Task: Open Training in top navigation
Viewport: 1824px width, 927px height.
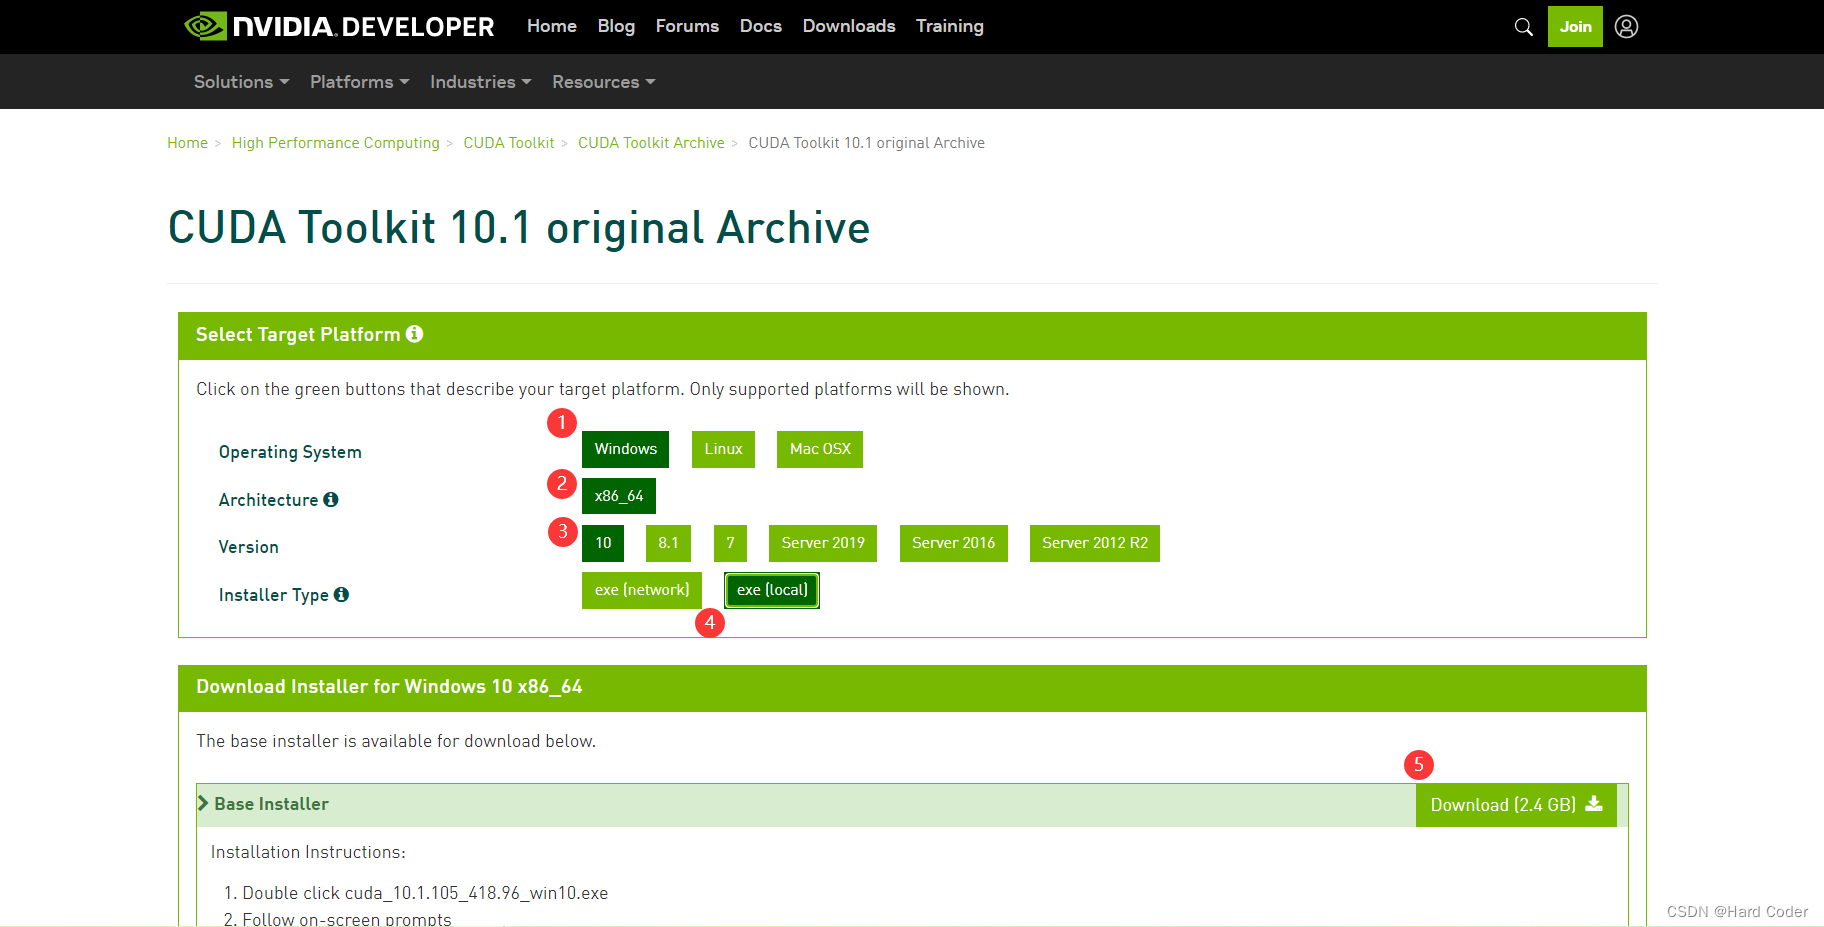Action: coord(949,26)
